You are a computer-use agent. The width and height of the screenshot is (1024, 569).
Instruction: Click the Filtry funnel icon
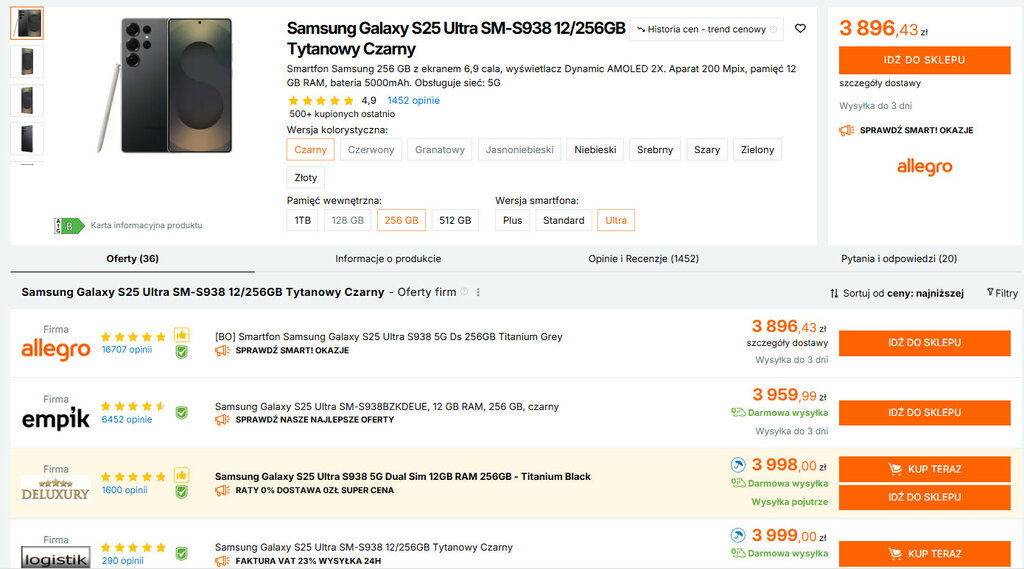[x=990, y=292]
